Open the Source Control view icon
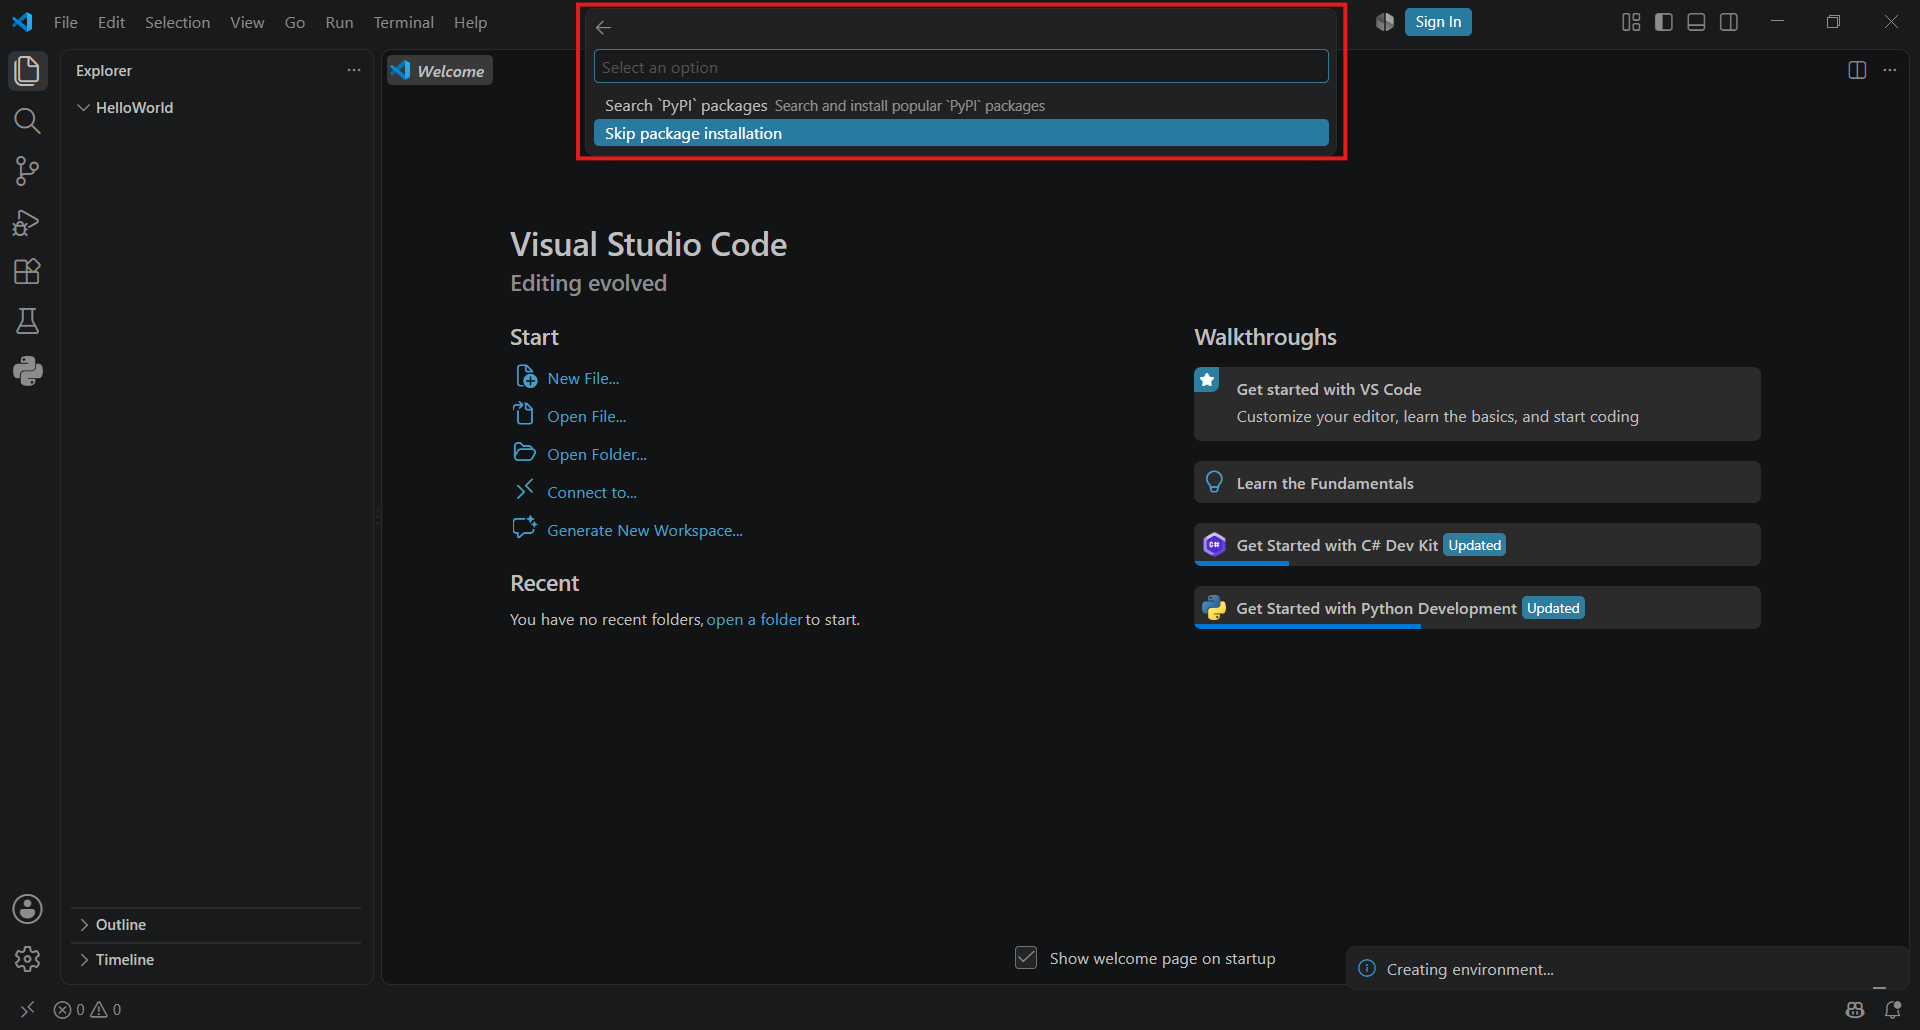Screen dimensions: 1920x1030 27,171
